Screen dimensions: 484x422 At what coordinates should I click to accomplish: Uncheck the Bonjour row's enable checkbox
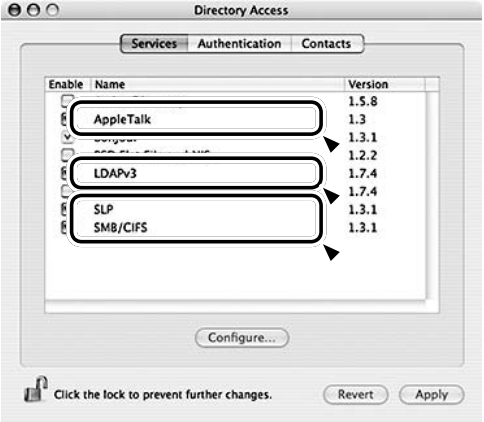point(67,137)
